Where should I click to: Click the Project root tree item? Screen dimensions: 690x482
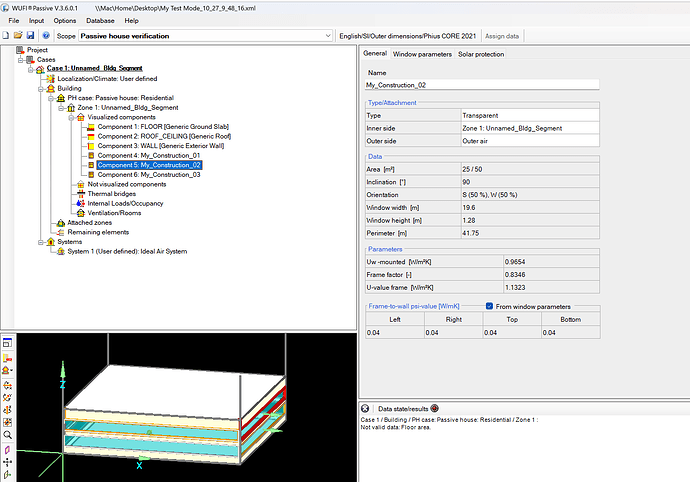click(x=37, y=50)
